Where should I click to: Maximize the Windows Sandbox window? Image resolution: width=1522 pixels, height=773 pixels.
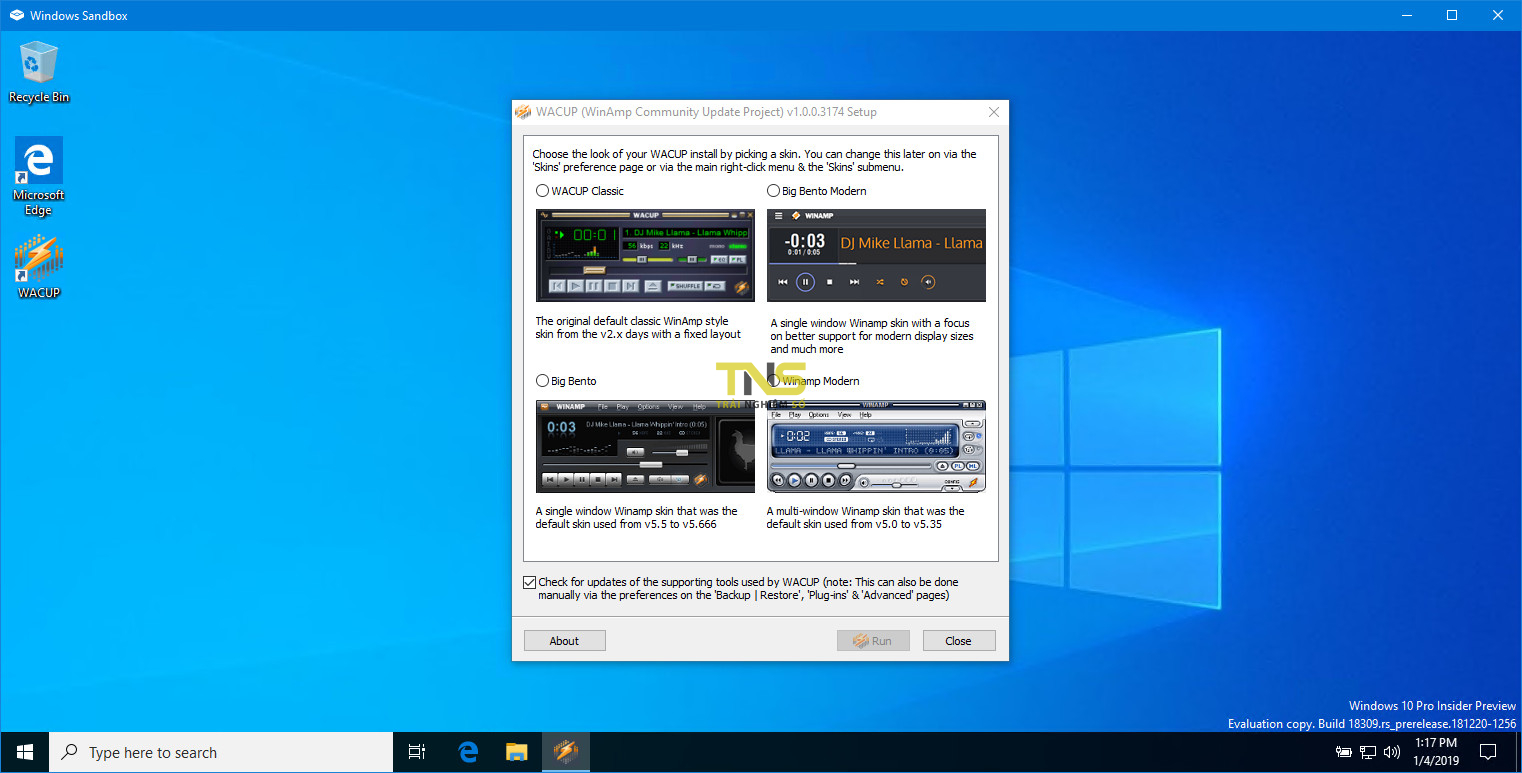pos(1452,15)
